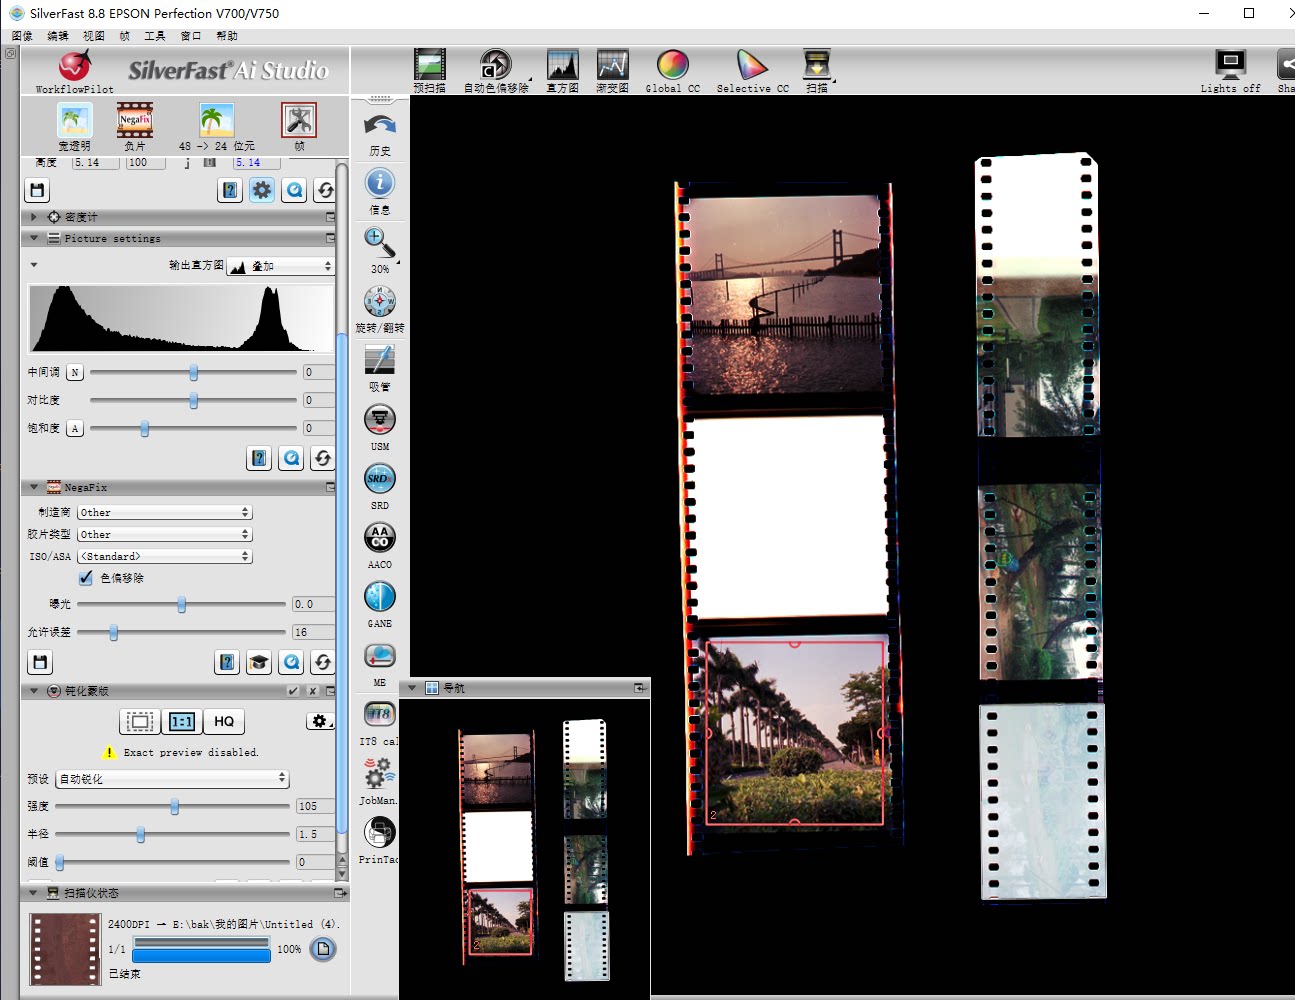
Task: Open the 编辑 menu
Action: point(58,36)
